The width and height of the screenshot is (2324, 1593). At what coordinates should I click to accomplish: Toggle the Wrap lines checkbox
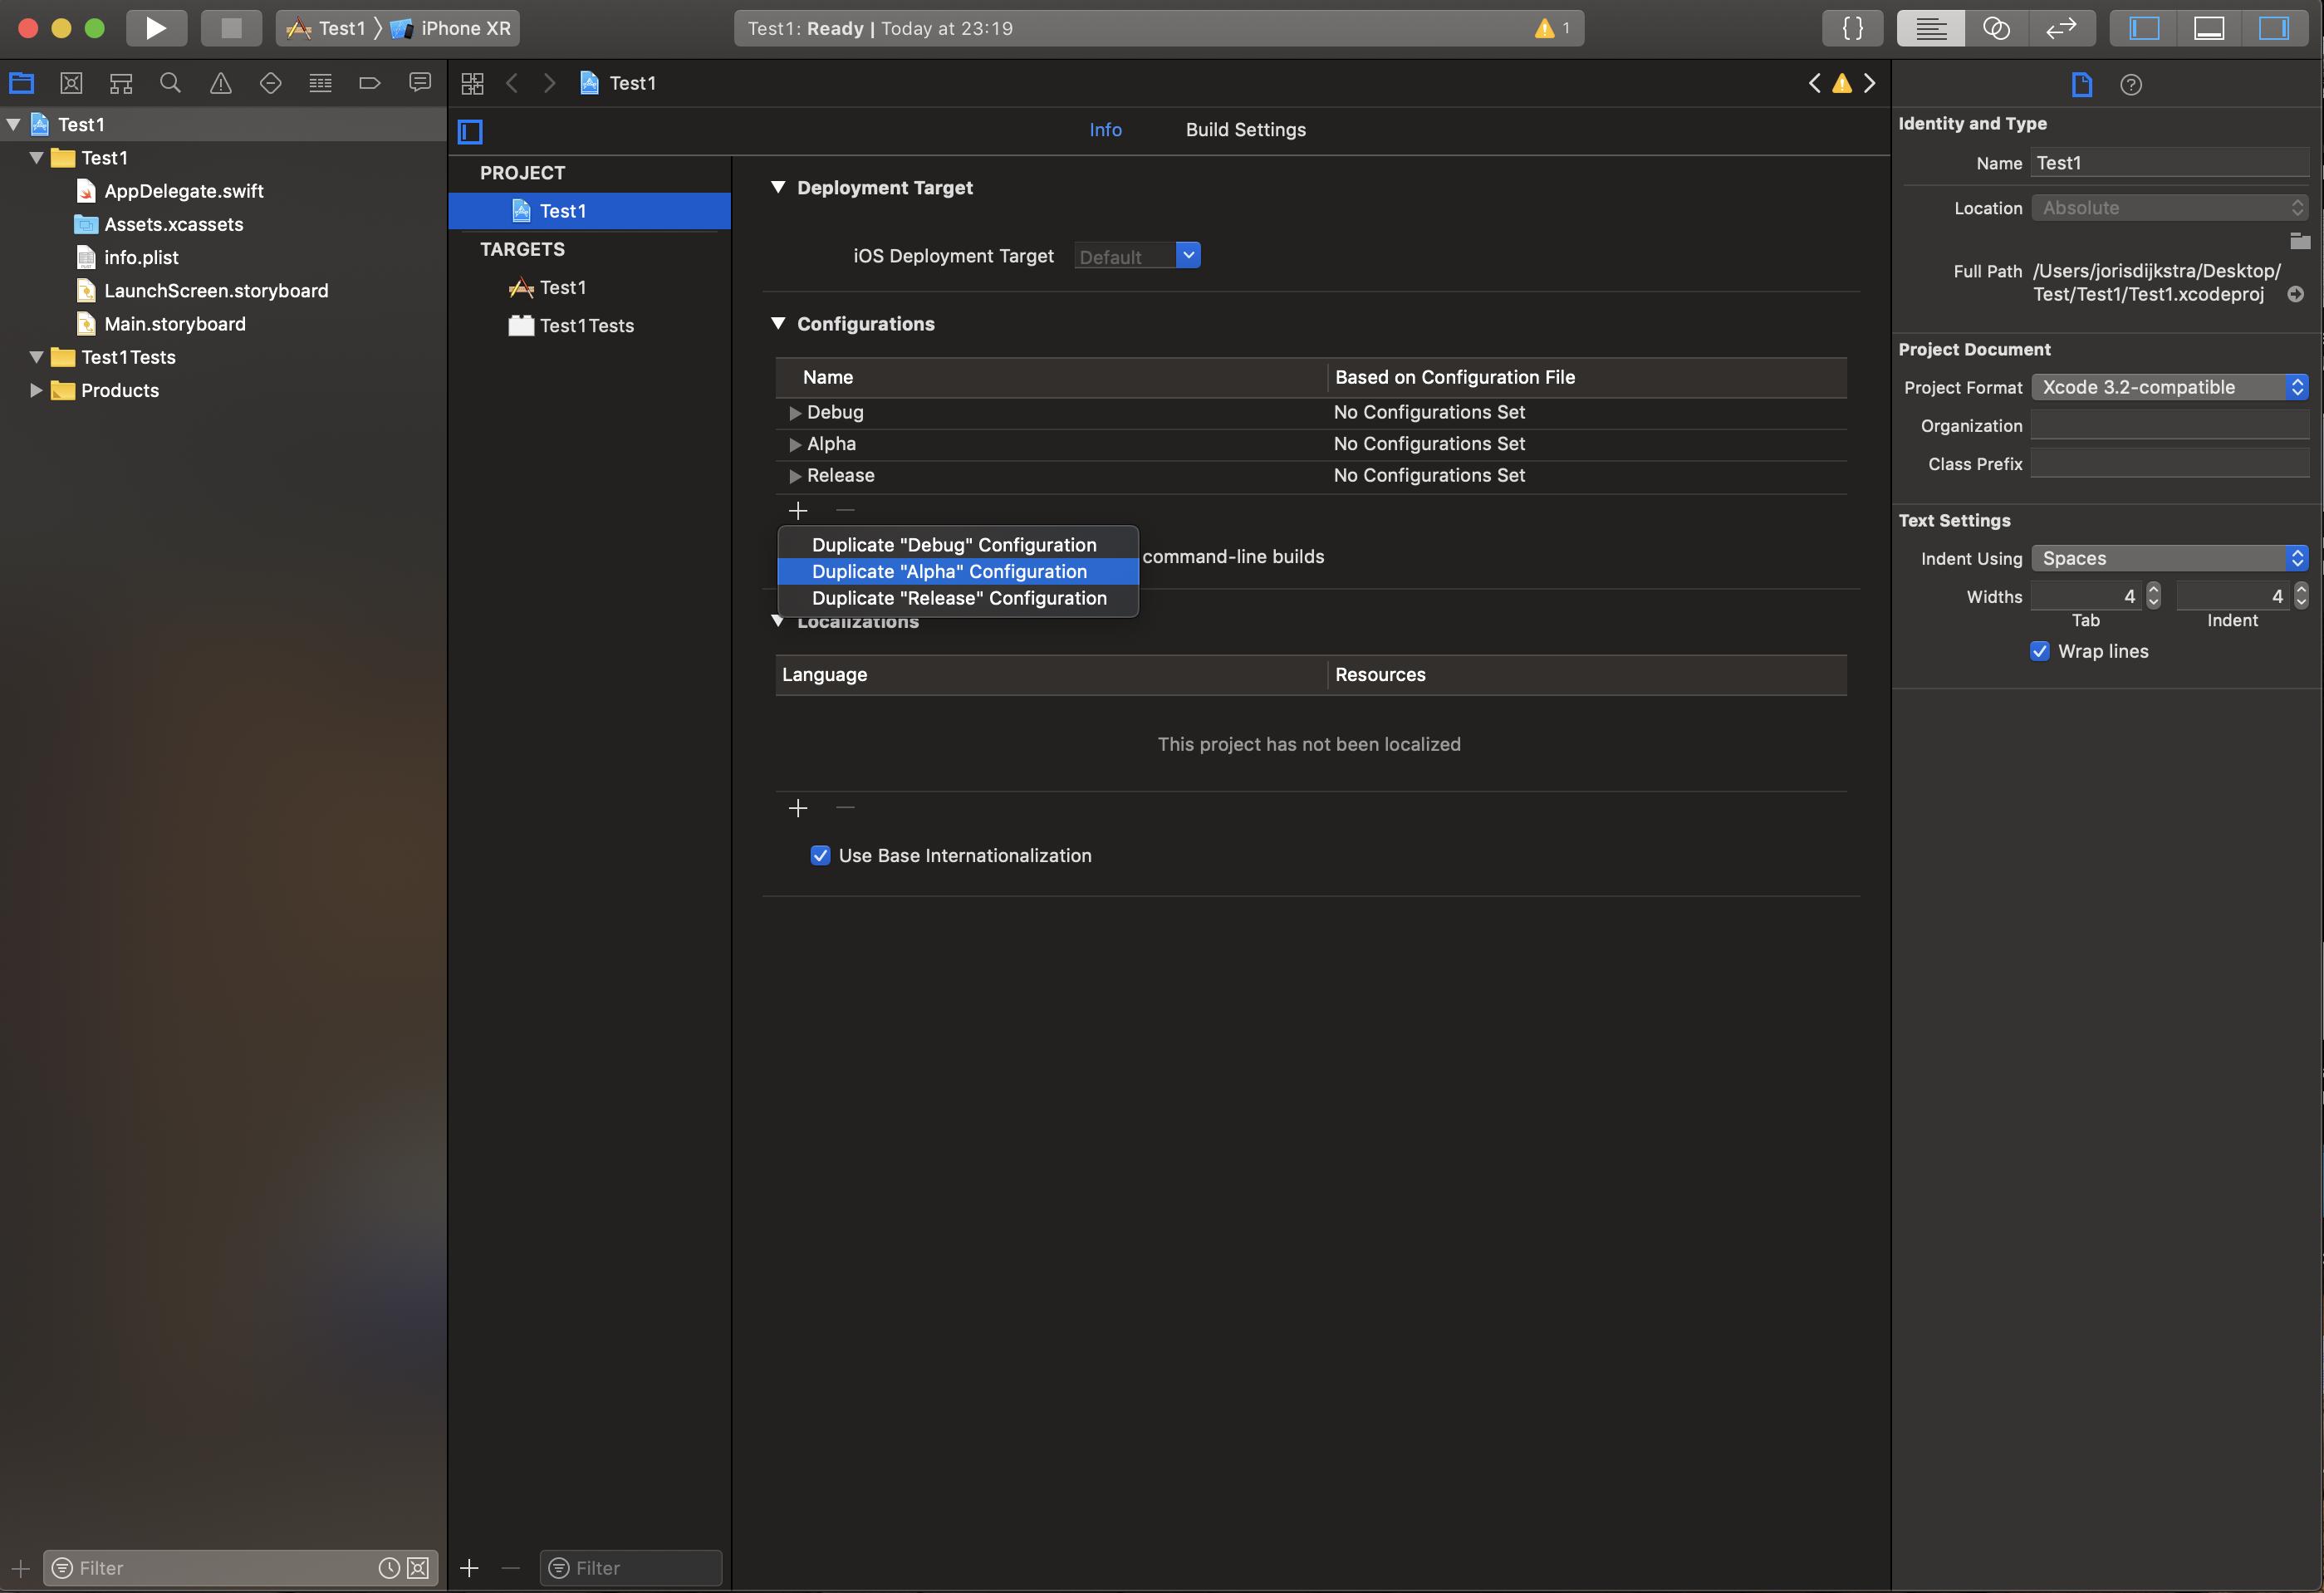click(2040, 651)
